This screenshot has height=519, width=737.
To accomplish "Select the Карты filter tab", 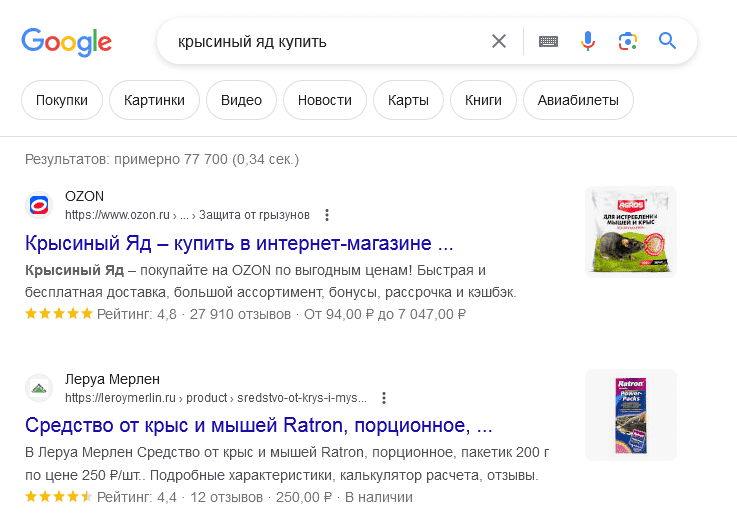I will (408, 100).
